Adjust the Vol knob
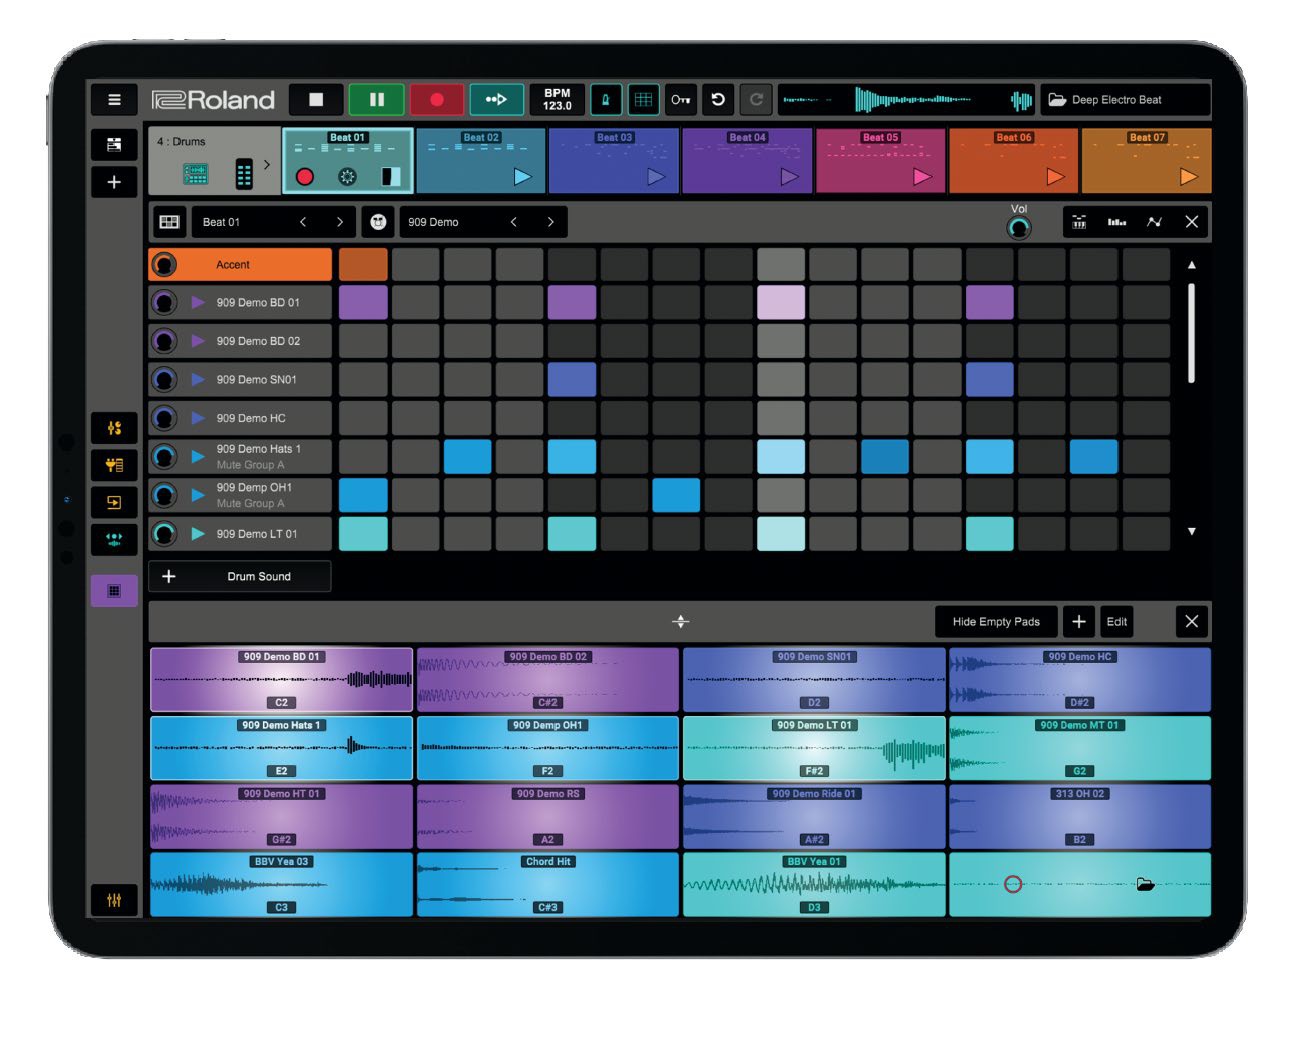The width and height of the screenshot is (1316, 1039). pos(1018,228)
